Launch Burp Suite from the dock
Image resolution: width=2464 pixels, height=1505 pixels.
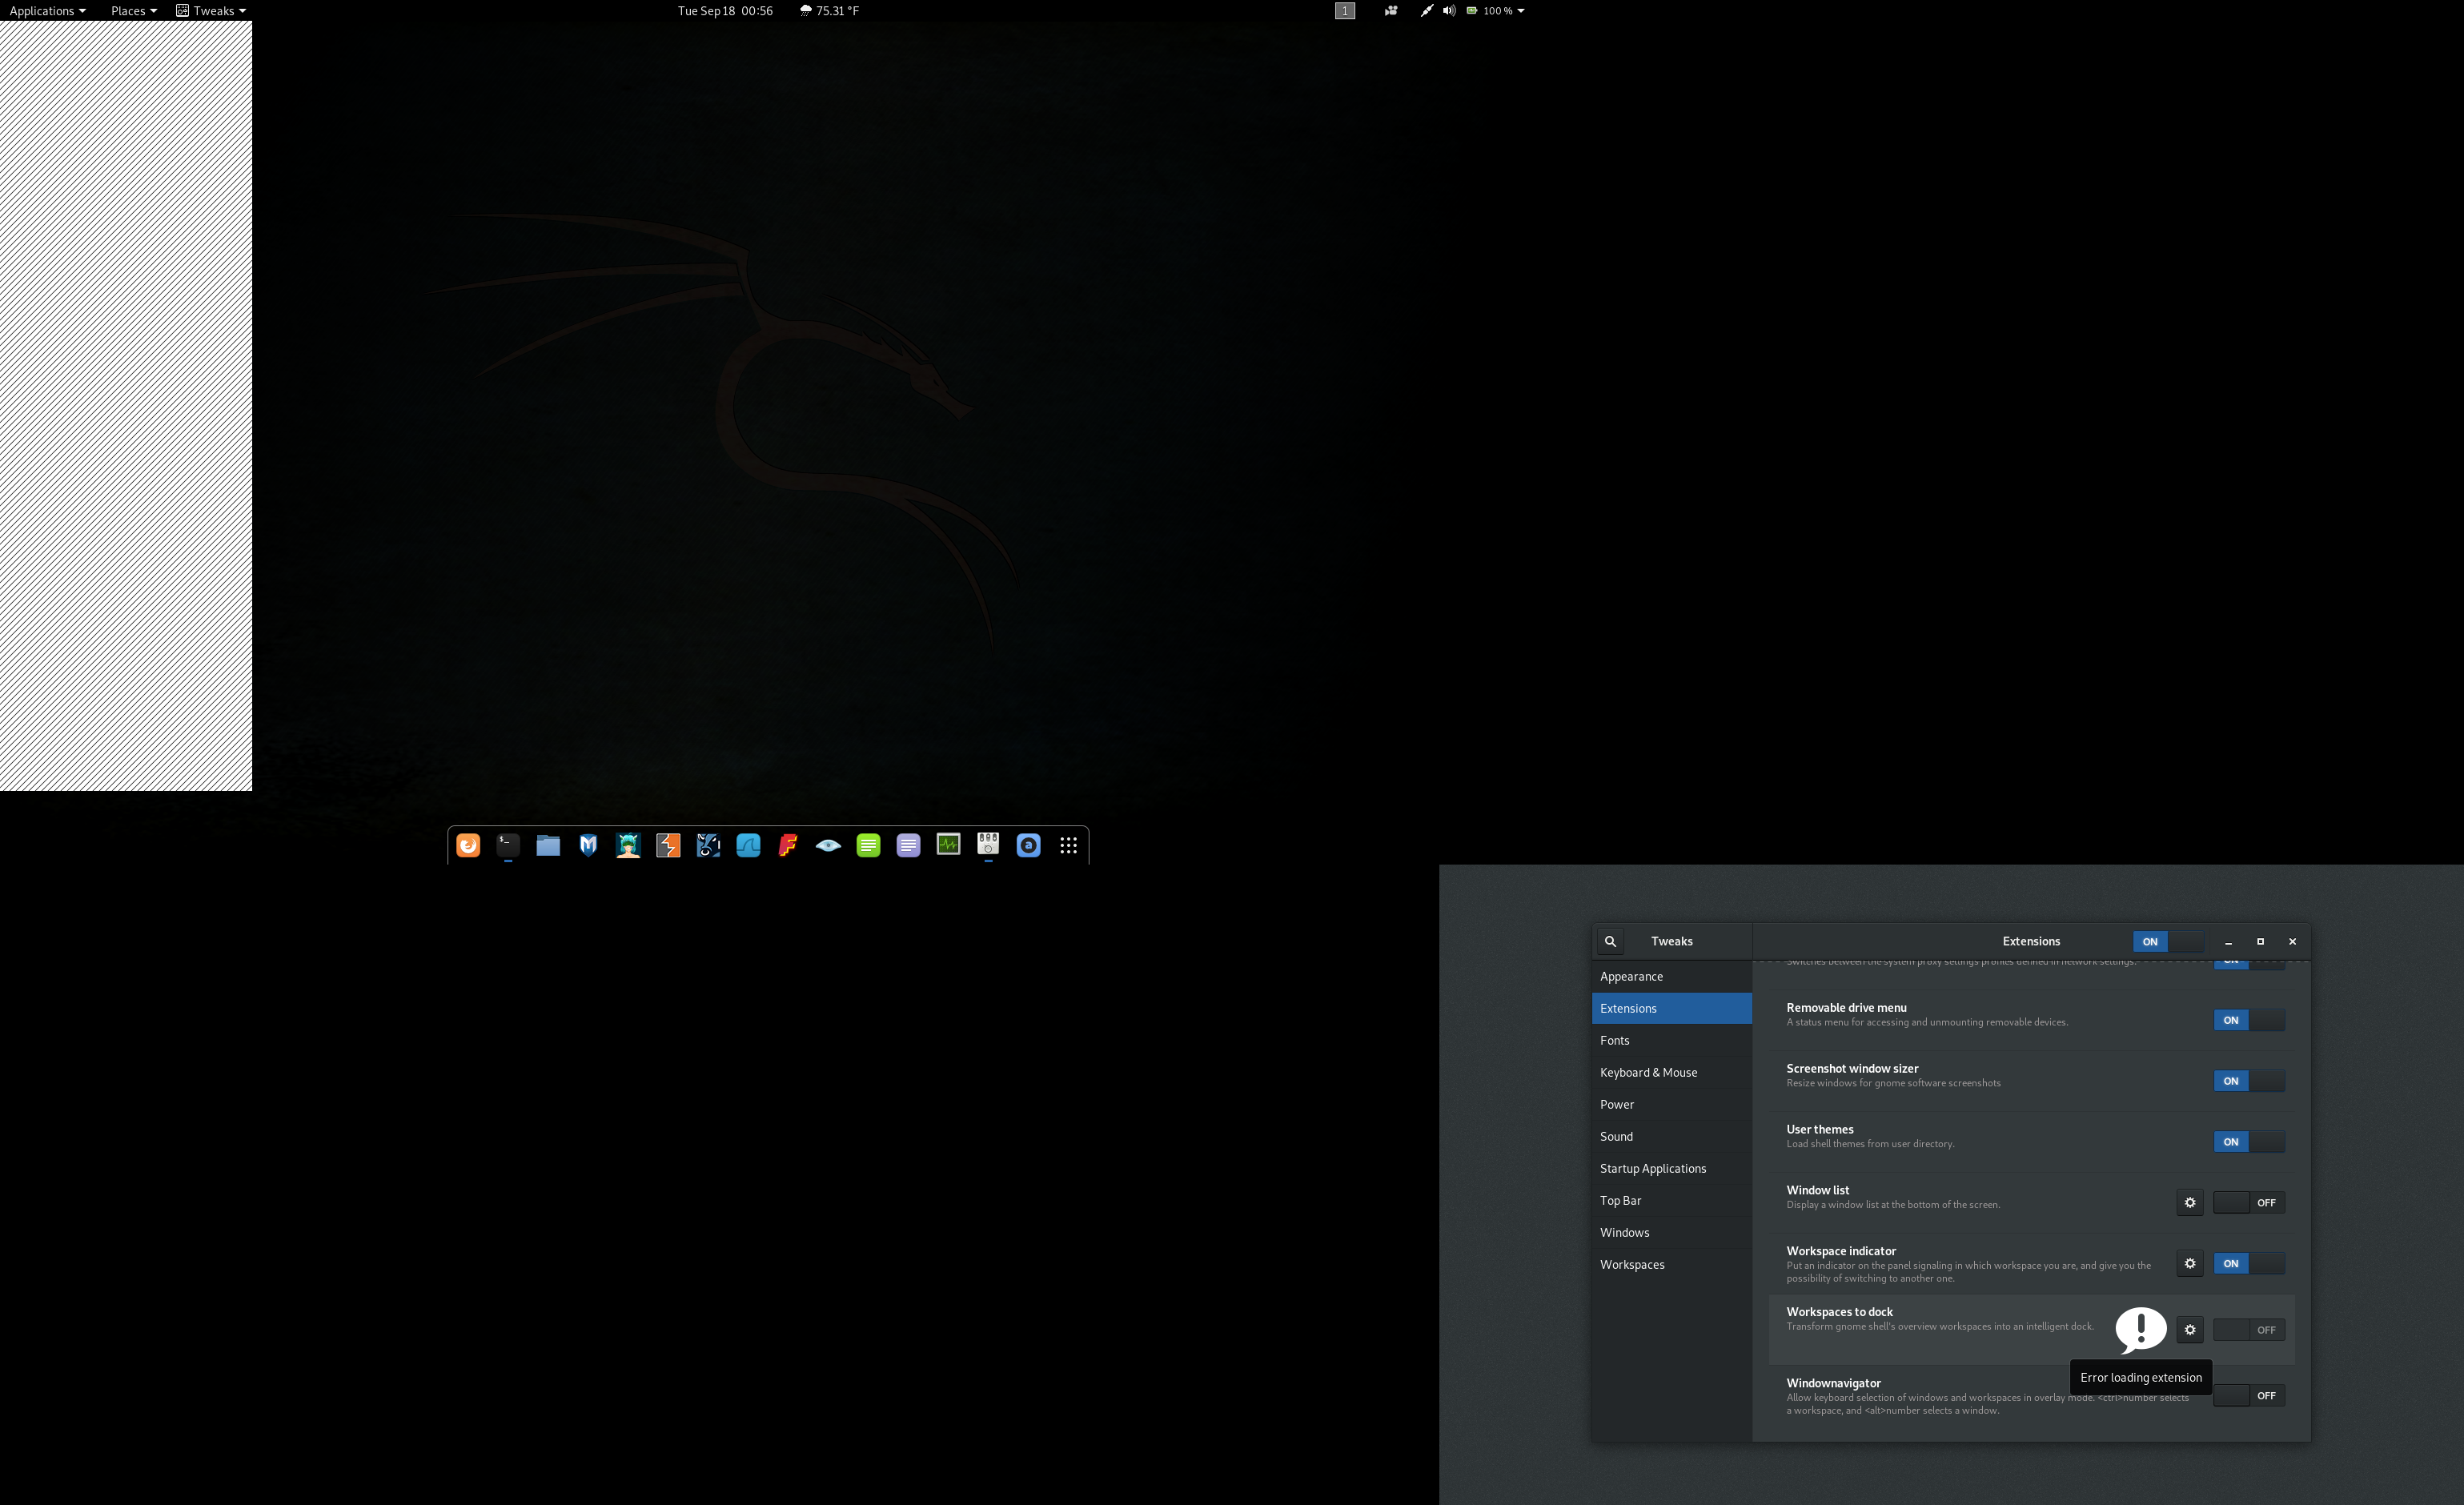(668, 846)
